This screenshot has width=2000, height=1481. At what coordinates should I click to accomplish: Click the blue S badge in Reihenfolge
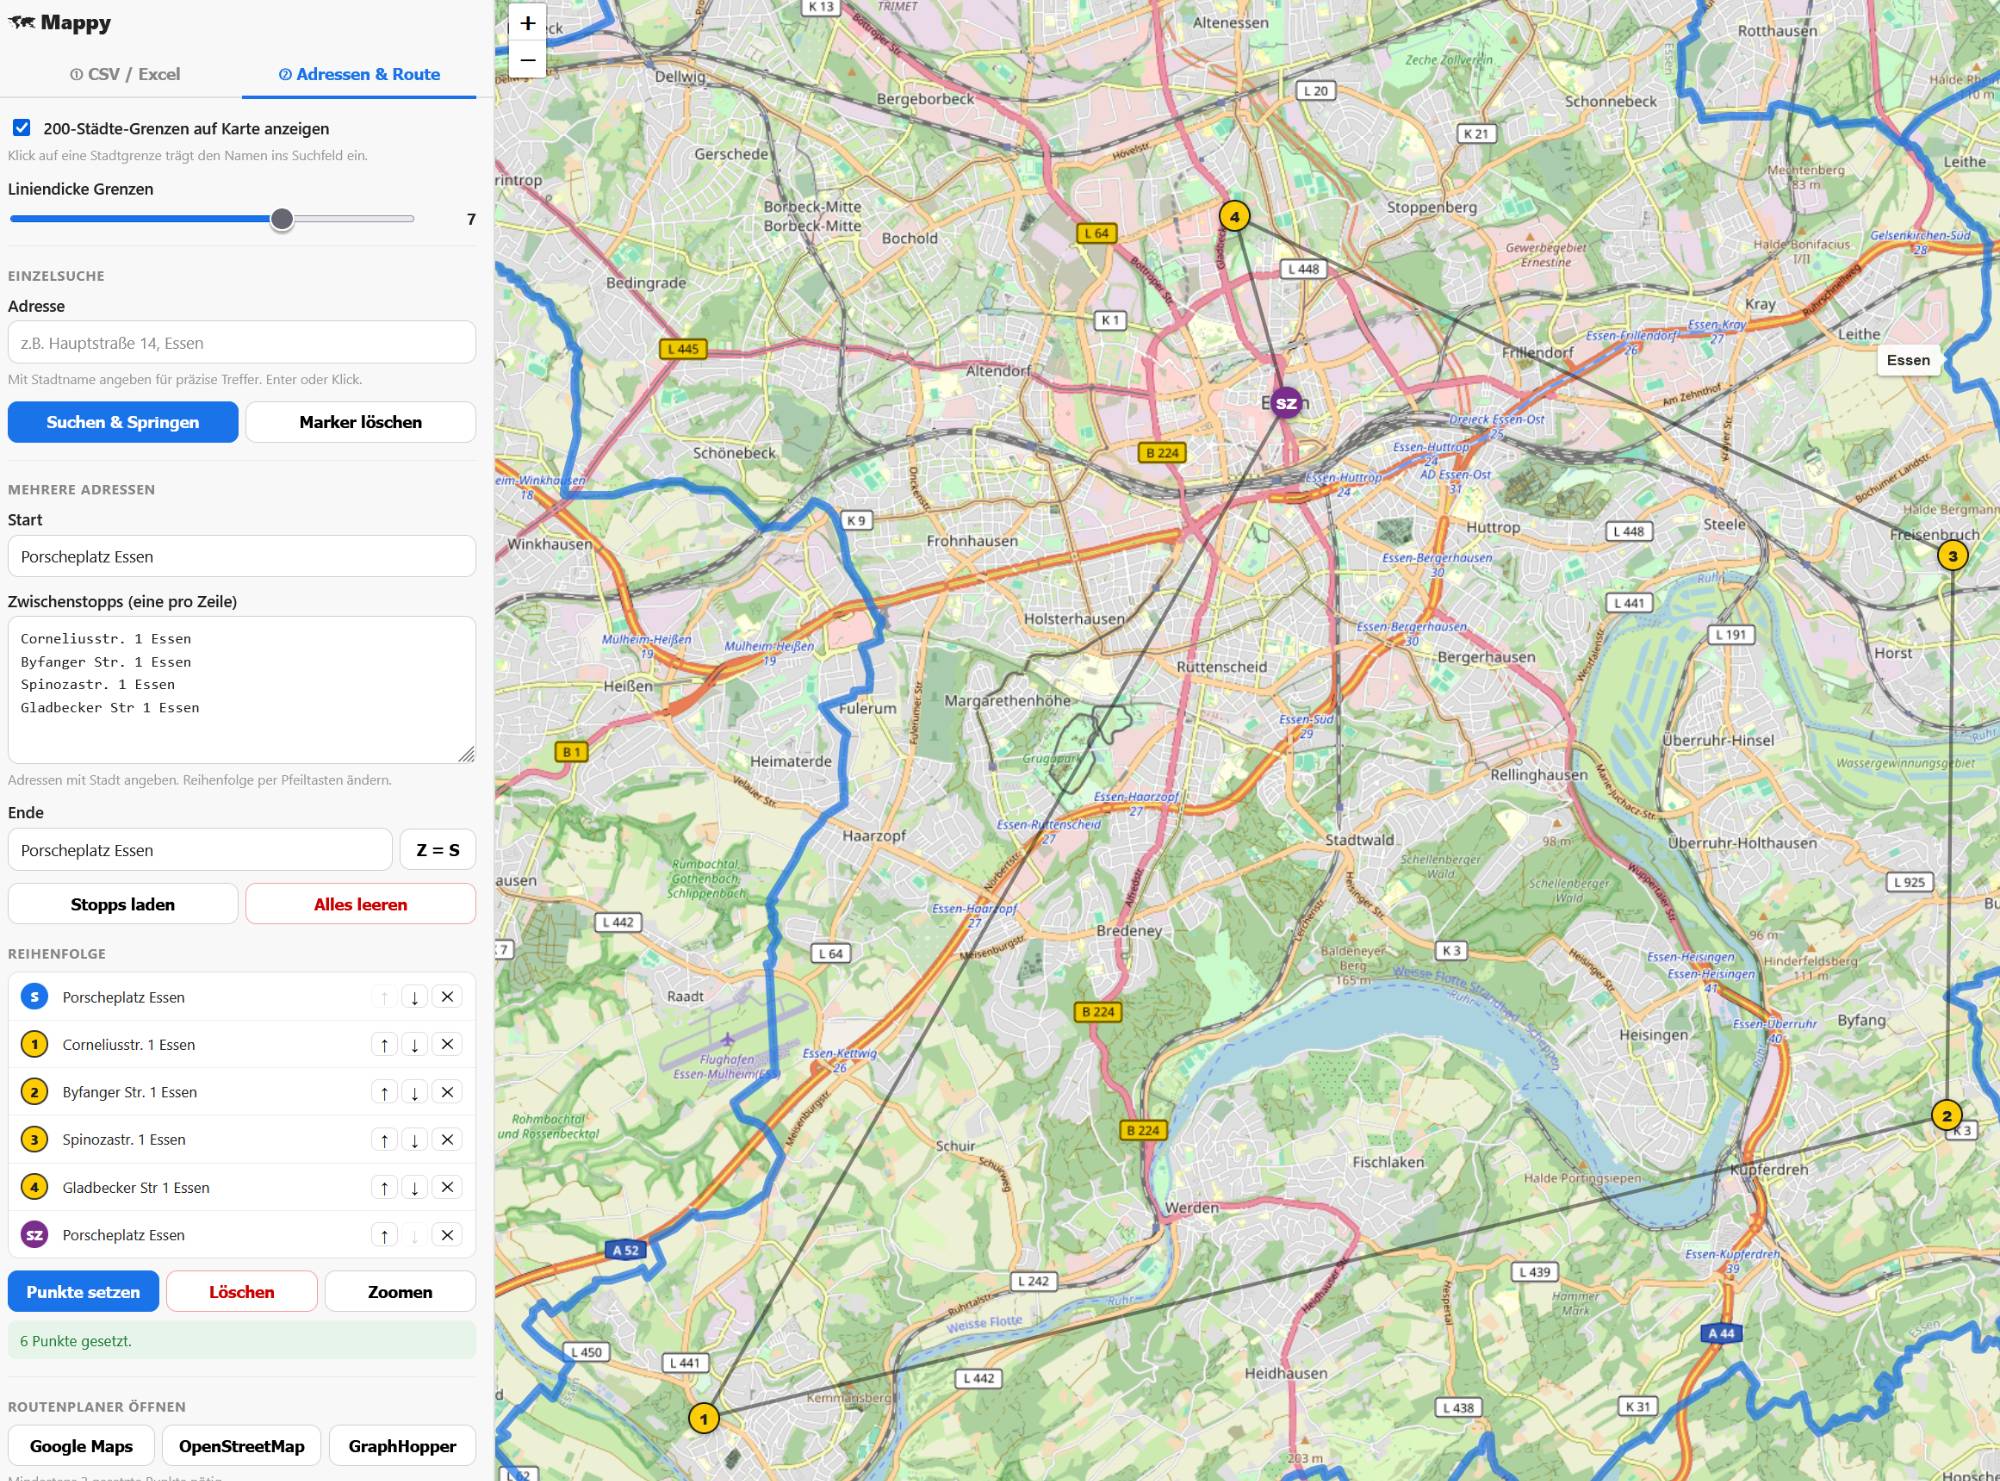point(34,997)
